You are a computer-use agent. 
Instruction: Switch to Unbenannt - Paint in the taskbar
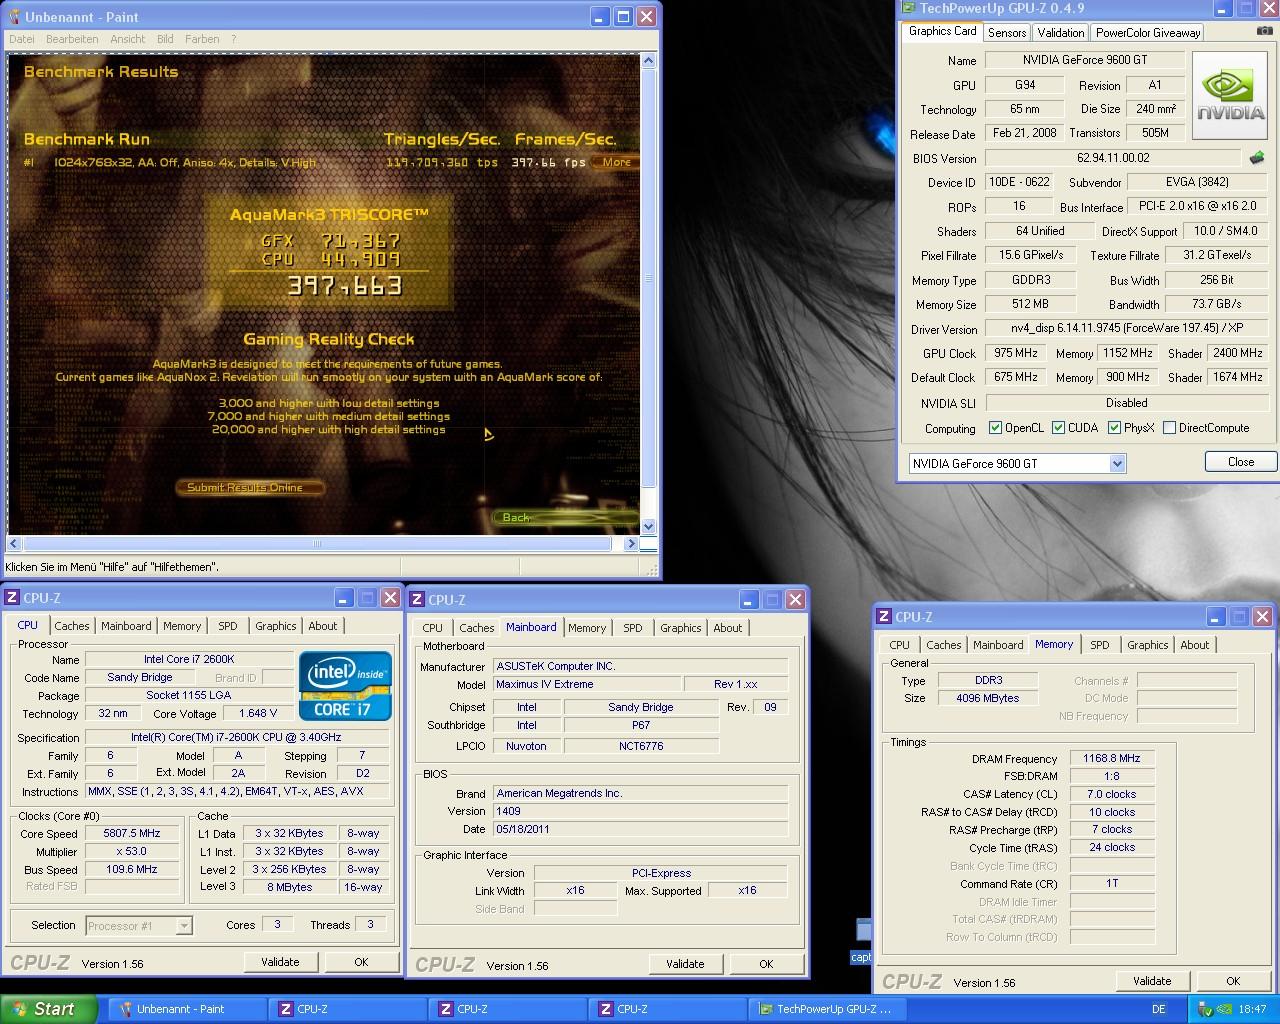tap(187, 1009)
